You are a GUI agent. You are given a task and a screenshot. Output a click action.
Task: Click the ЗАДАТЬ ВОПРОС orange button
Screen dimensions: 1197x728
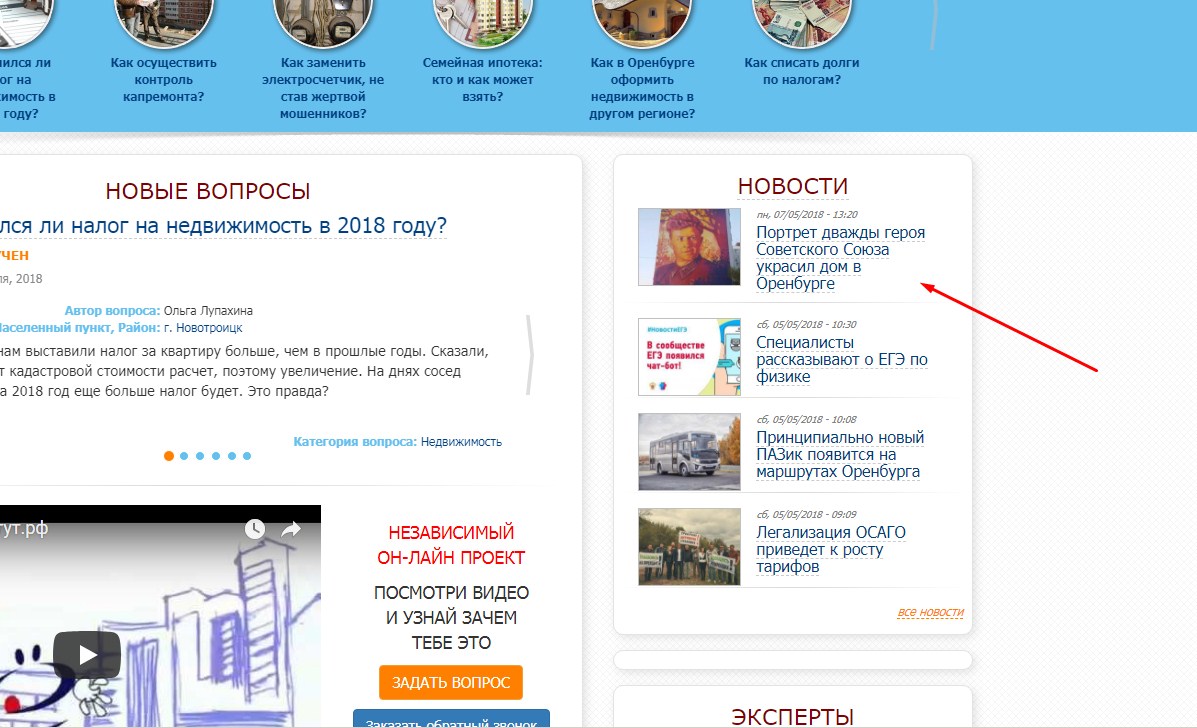click(x=450, y=682)
